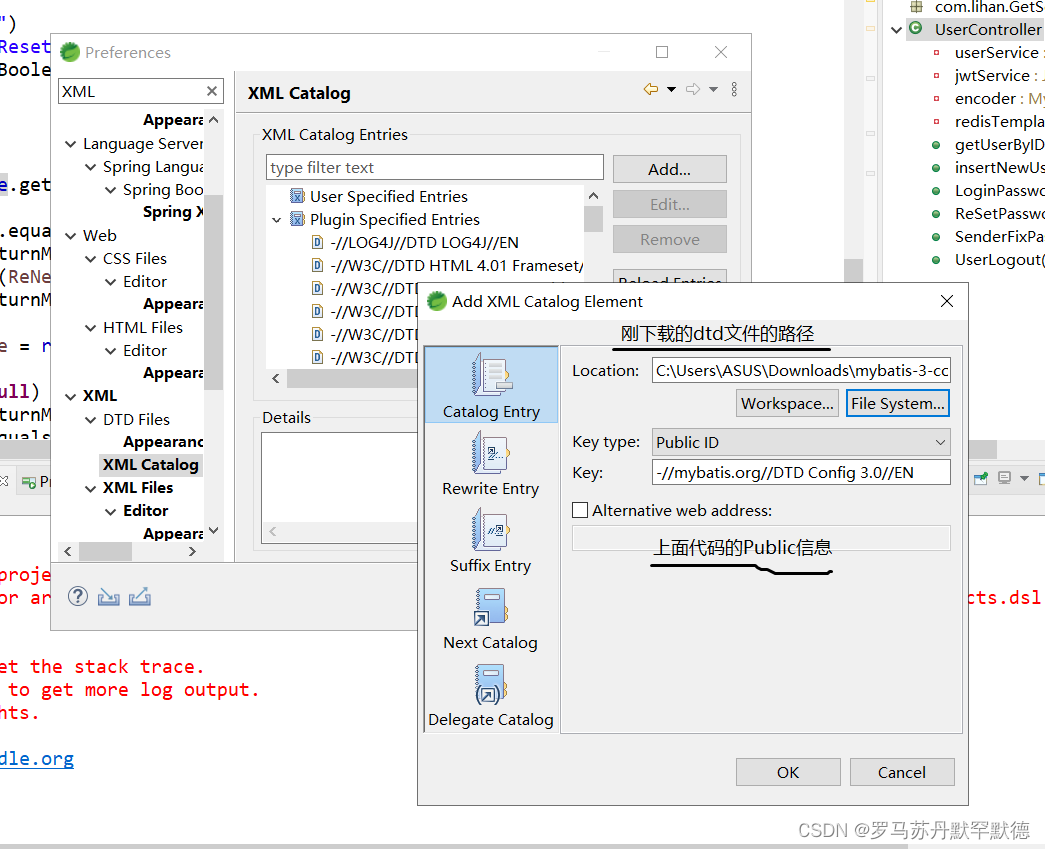Screen dimensions: 1045x849
Task: Select the -//LOG4J//DTD LOG4J//EN entry
Action: point(425,242)
